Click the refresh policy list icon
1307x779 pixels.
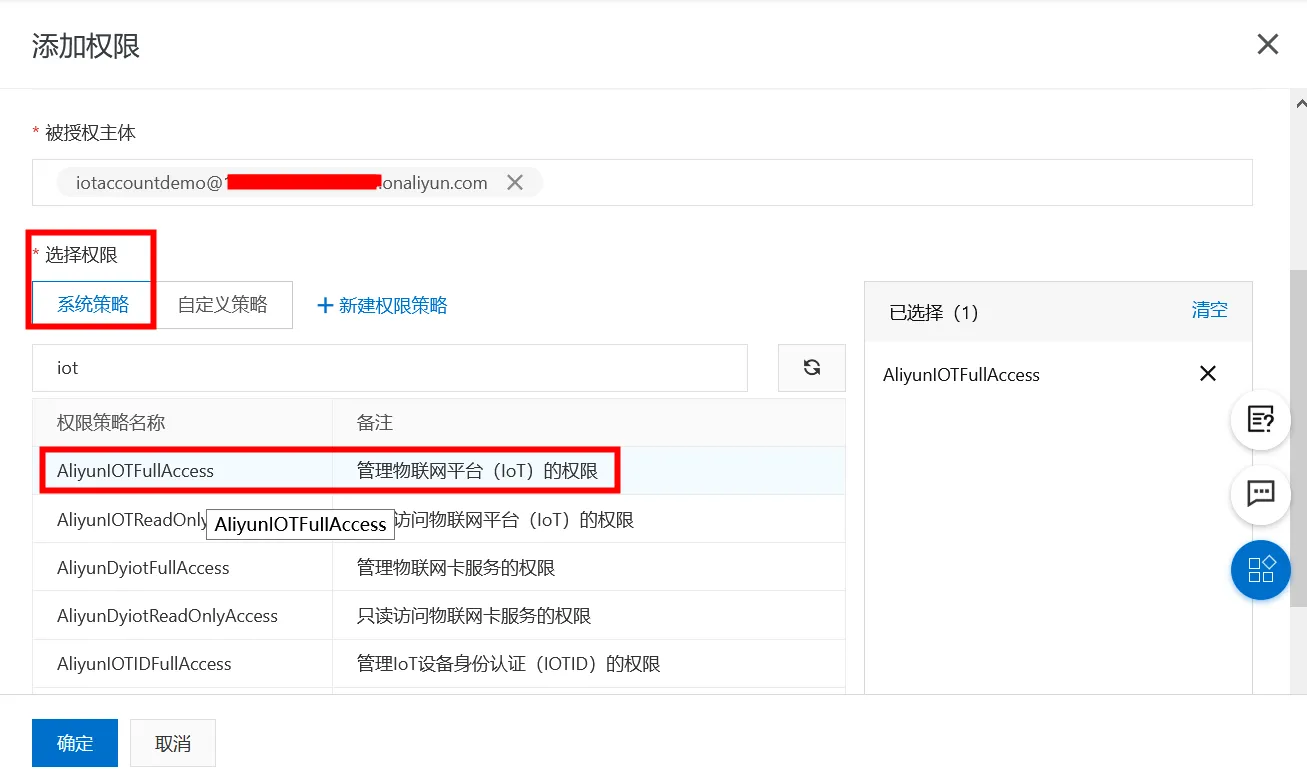pyautogui.click(x=812, y=368)
